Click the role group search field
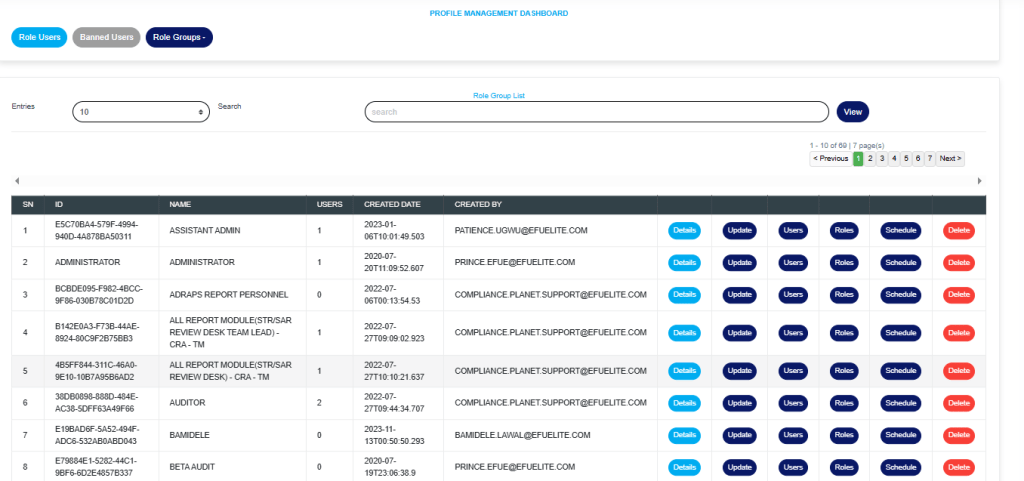This screenshot has height=481, width=1024. pos(596,112)
